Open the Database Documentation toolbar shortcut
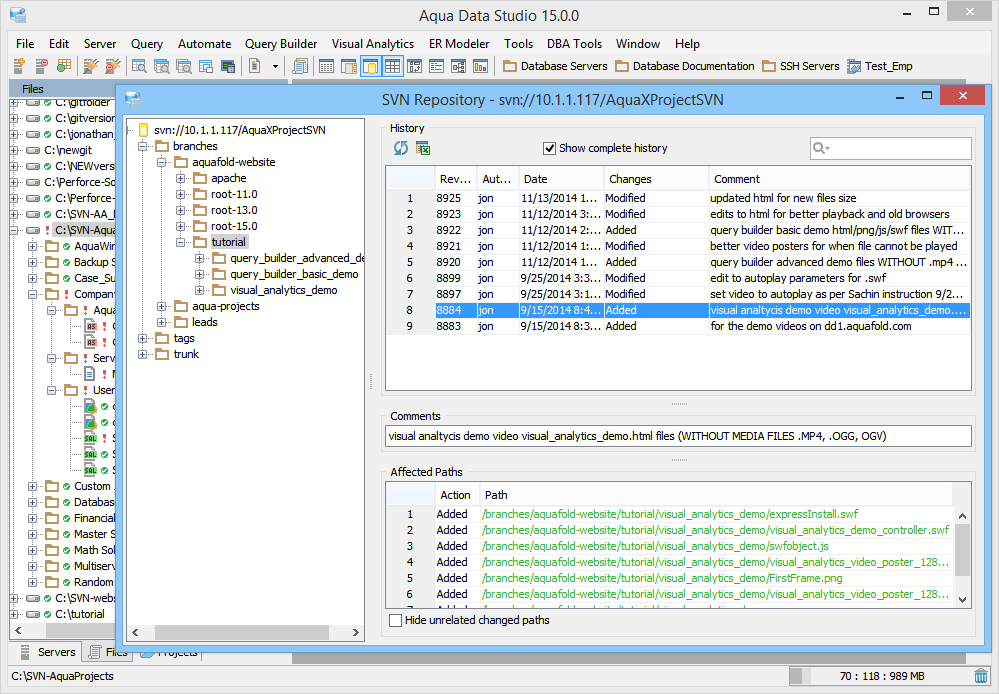The height and width of the screenshot is (694, 999). pos(685,66)
